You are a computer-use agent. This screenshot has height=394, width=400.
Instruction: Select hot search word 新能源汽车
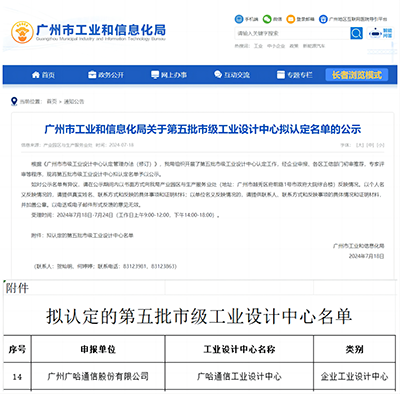(x=314, y=46)
